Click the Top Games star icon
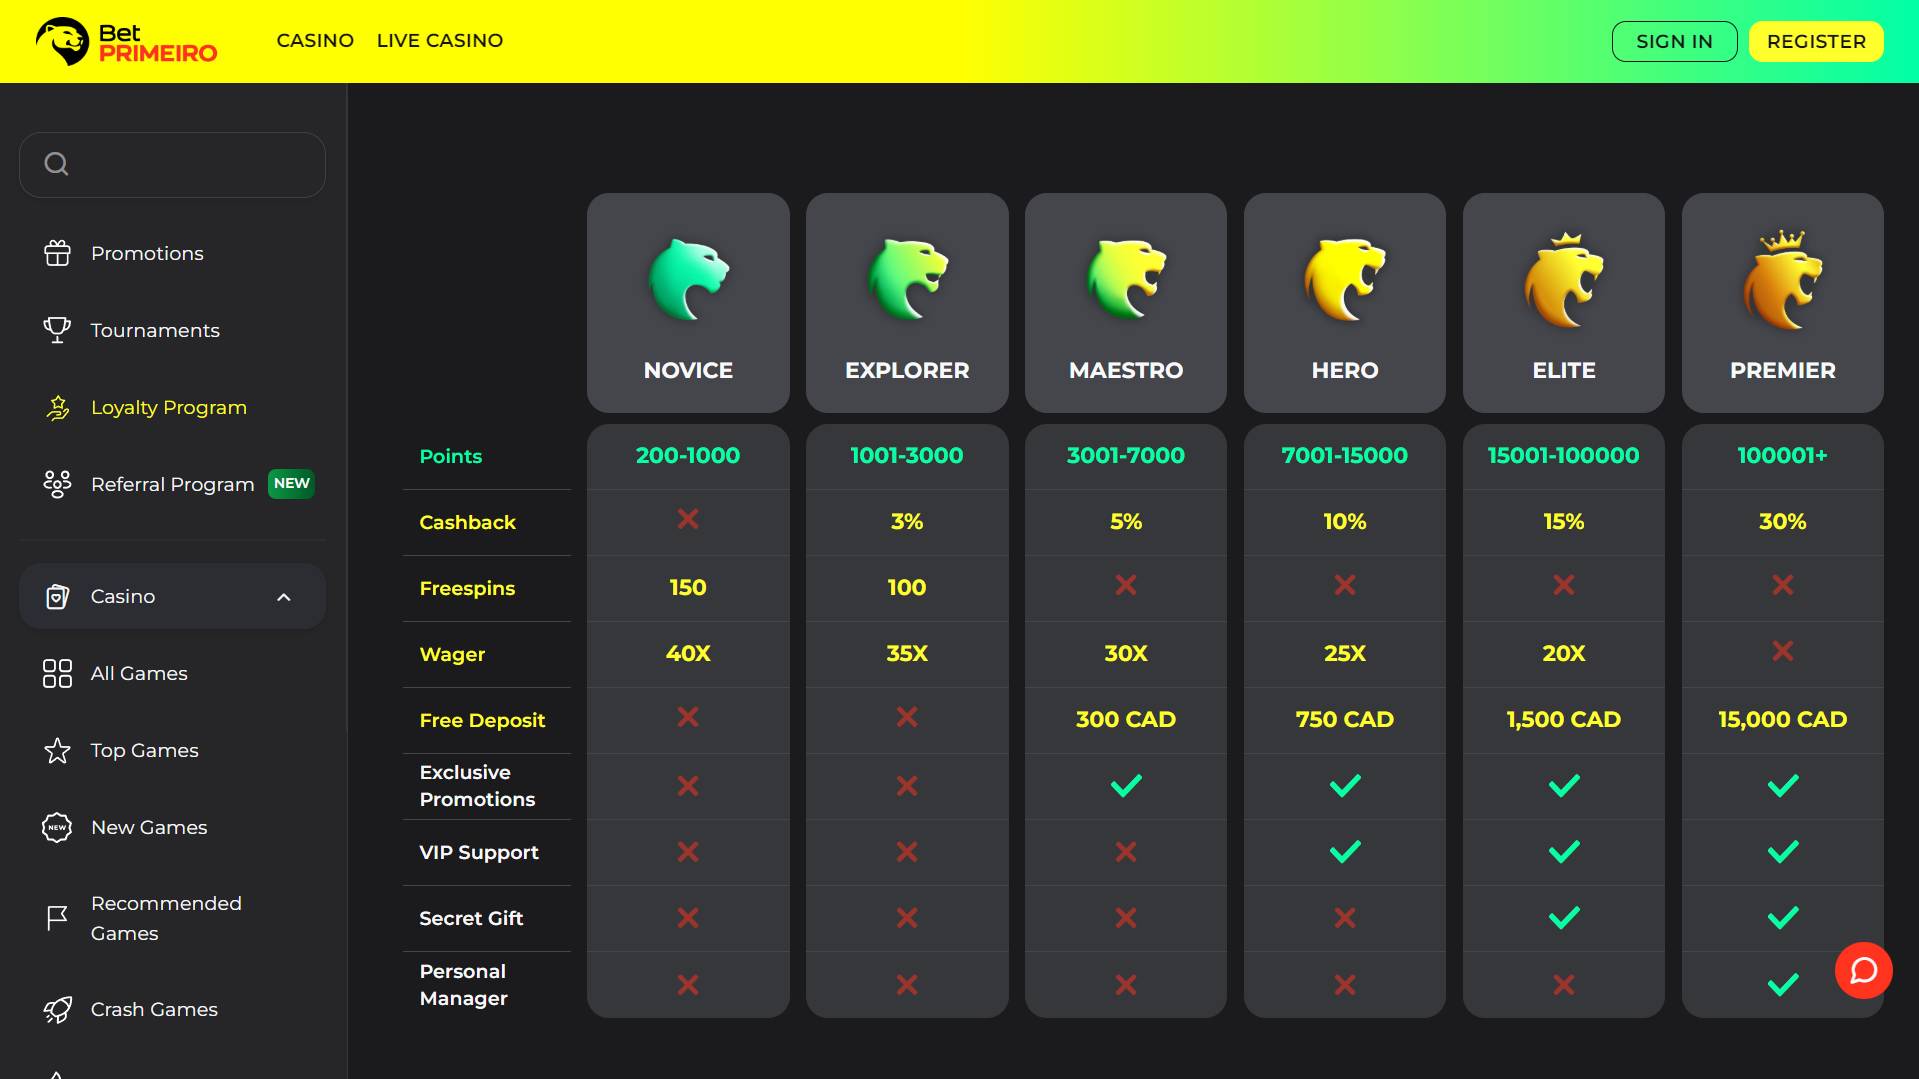The image size is (1919, 1079). [x=57, y=750]
